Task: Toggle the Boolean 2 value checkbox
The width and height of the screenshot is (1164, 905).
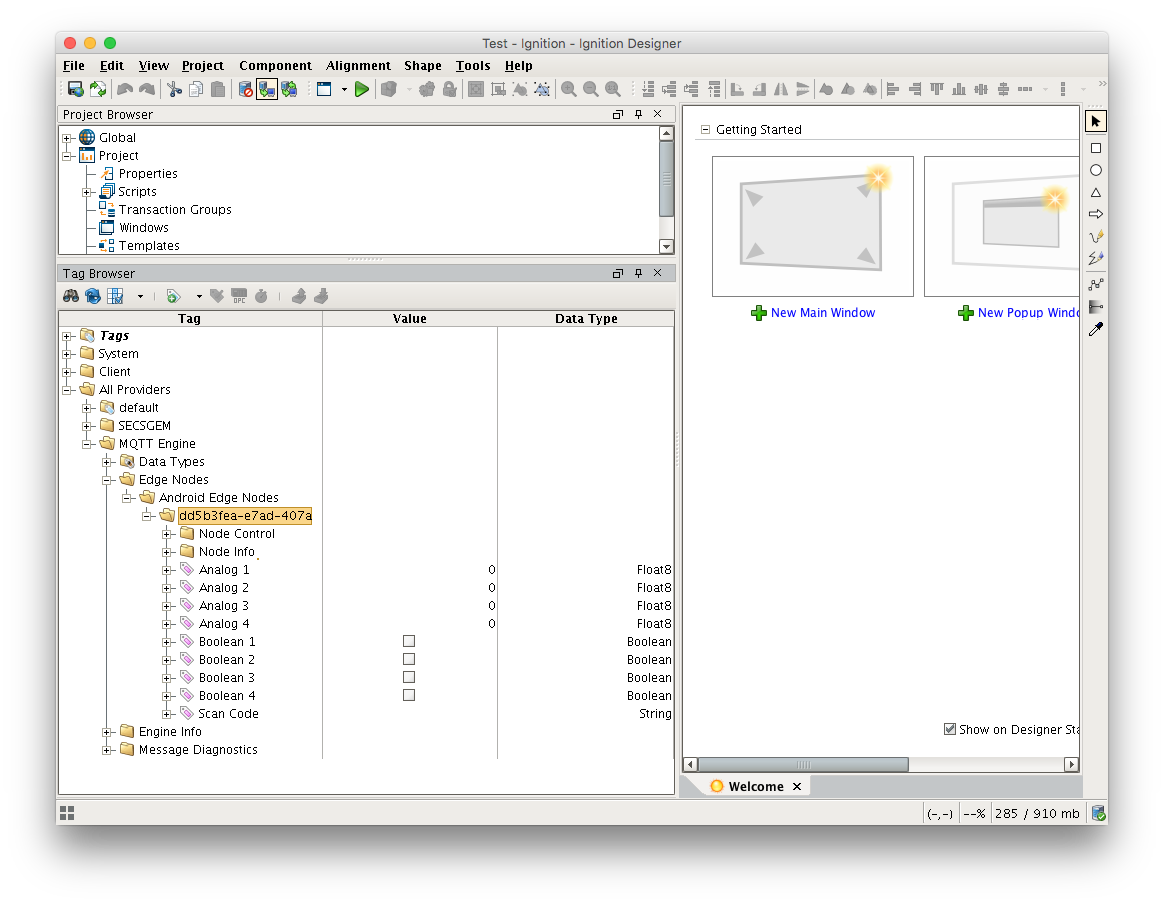Action: tap(409, 659)
